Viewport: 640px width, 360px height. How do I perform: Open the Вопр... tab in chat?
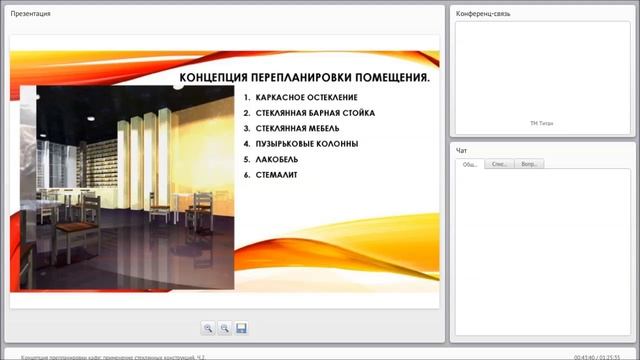pyautogui.click(x=529, y=164)
